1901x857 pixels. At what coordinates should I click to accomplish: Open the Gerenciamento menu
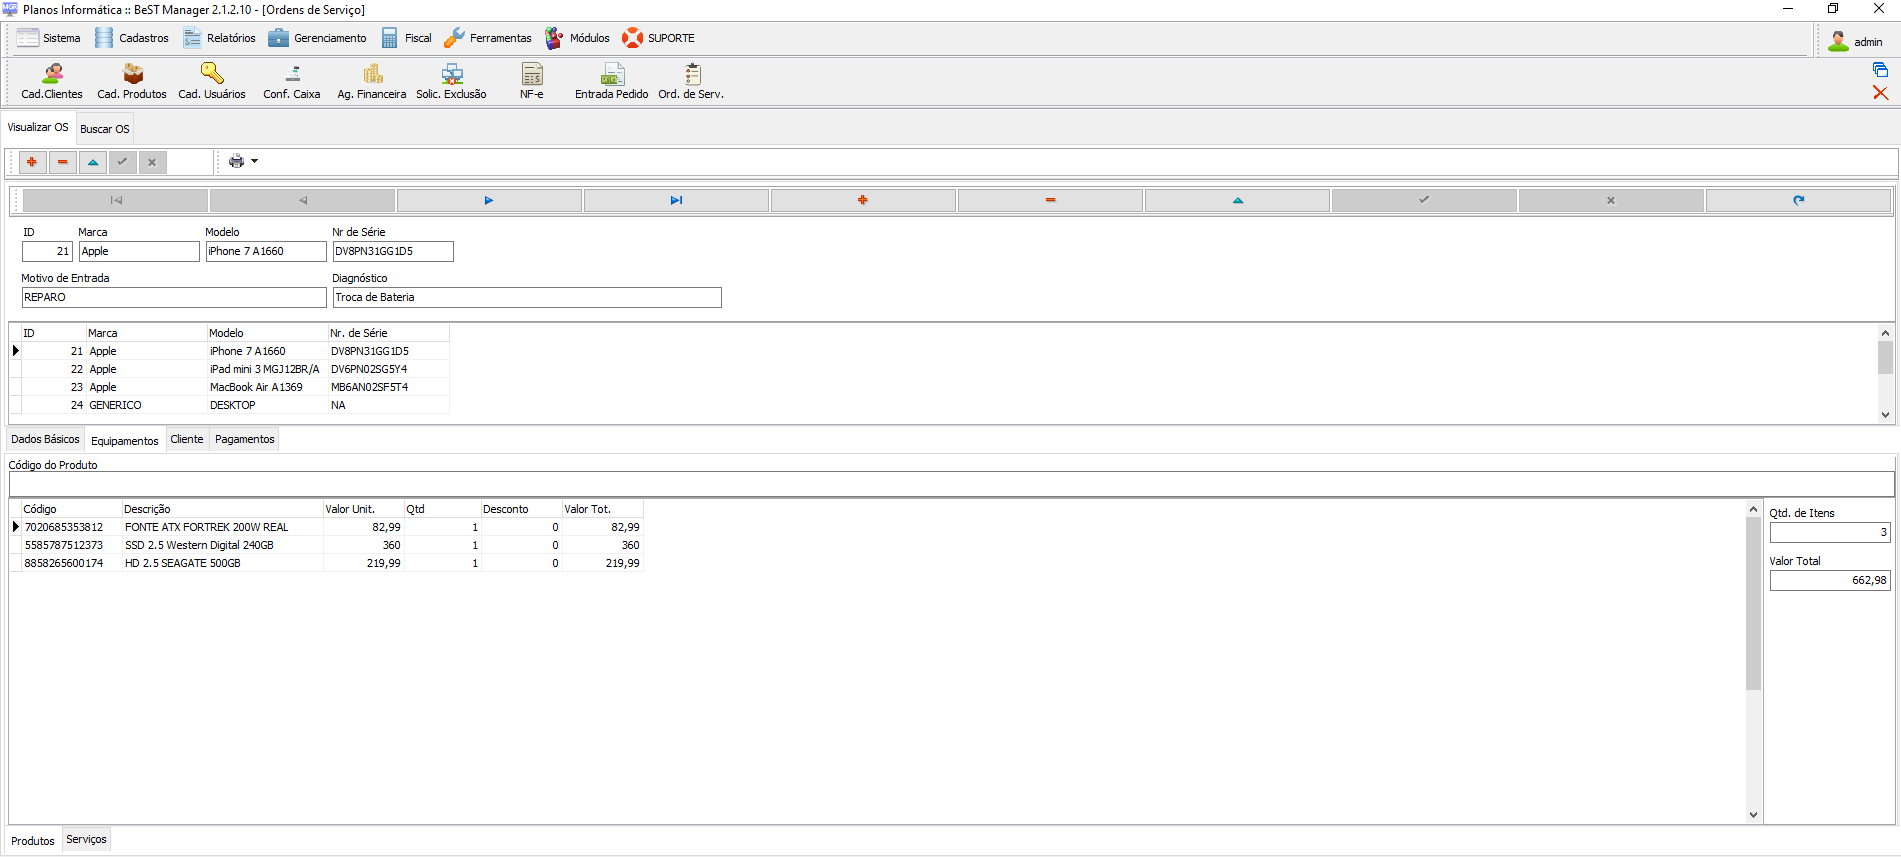click(318, 38)
